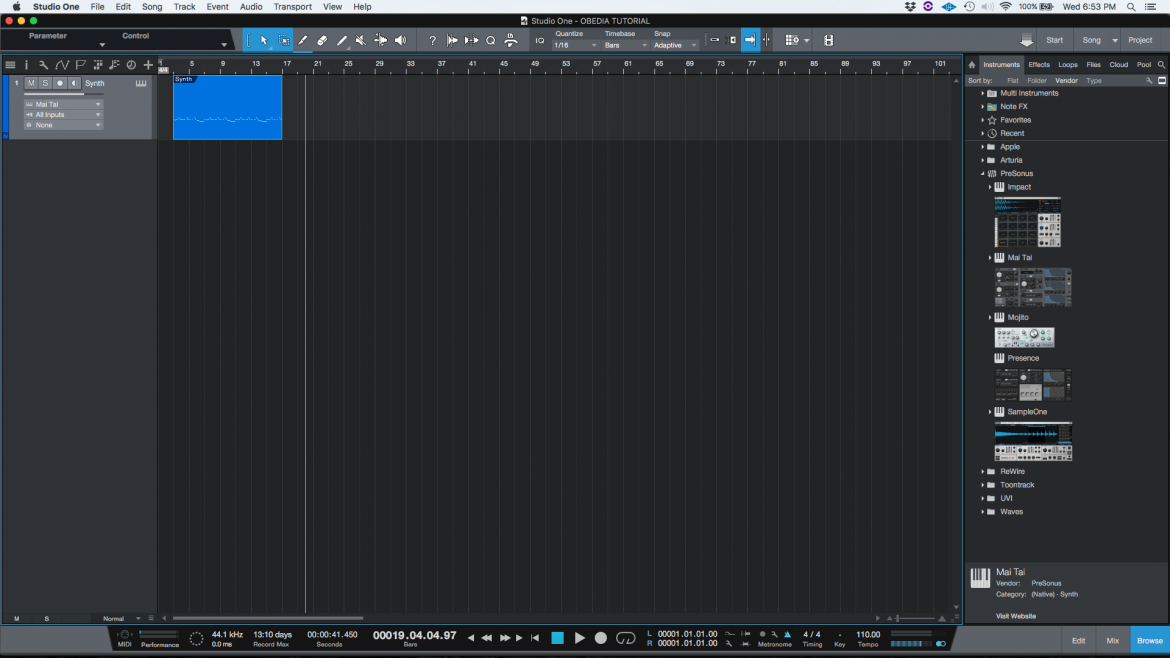The image size is (1170, 658).
Task: Click the 110.00 tempo field
Action: click(x=868, y=635)
